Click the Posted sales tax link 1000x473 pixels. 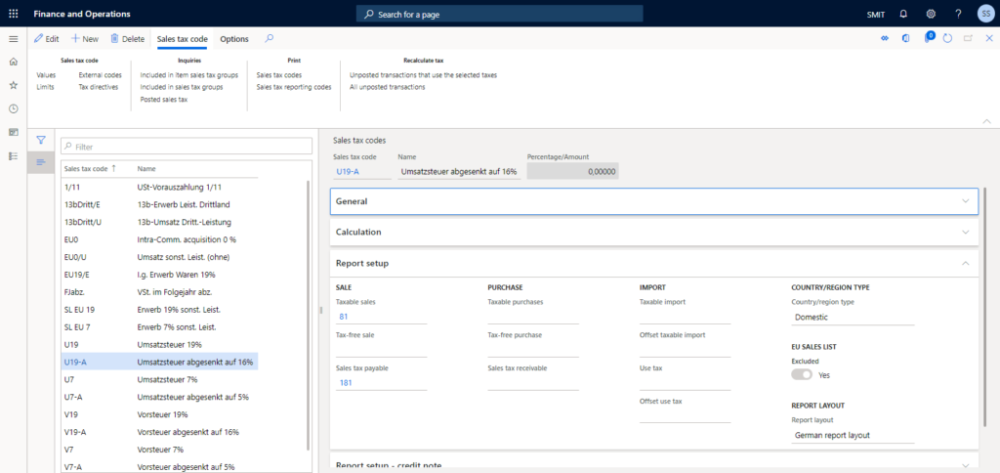pos(163,99)
